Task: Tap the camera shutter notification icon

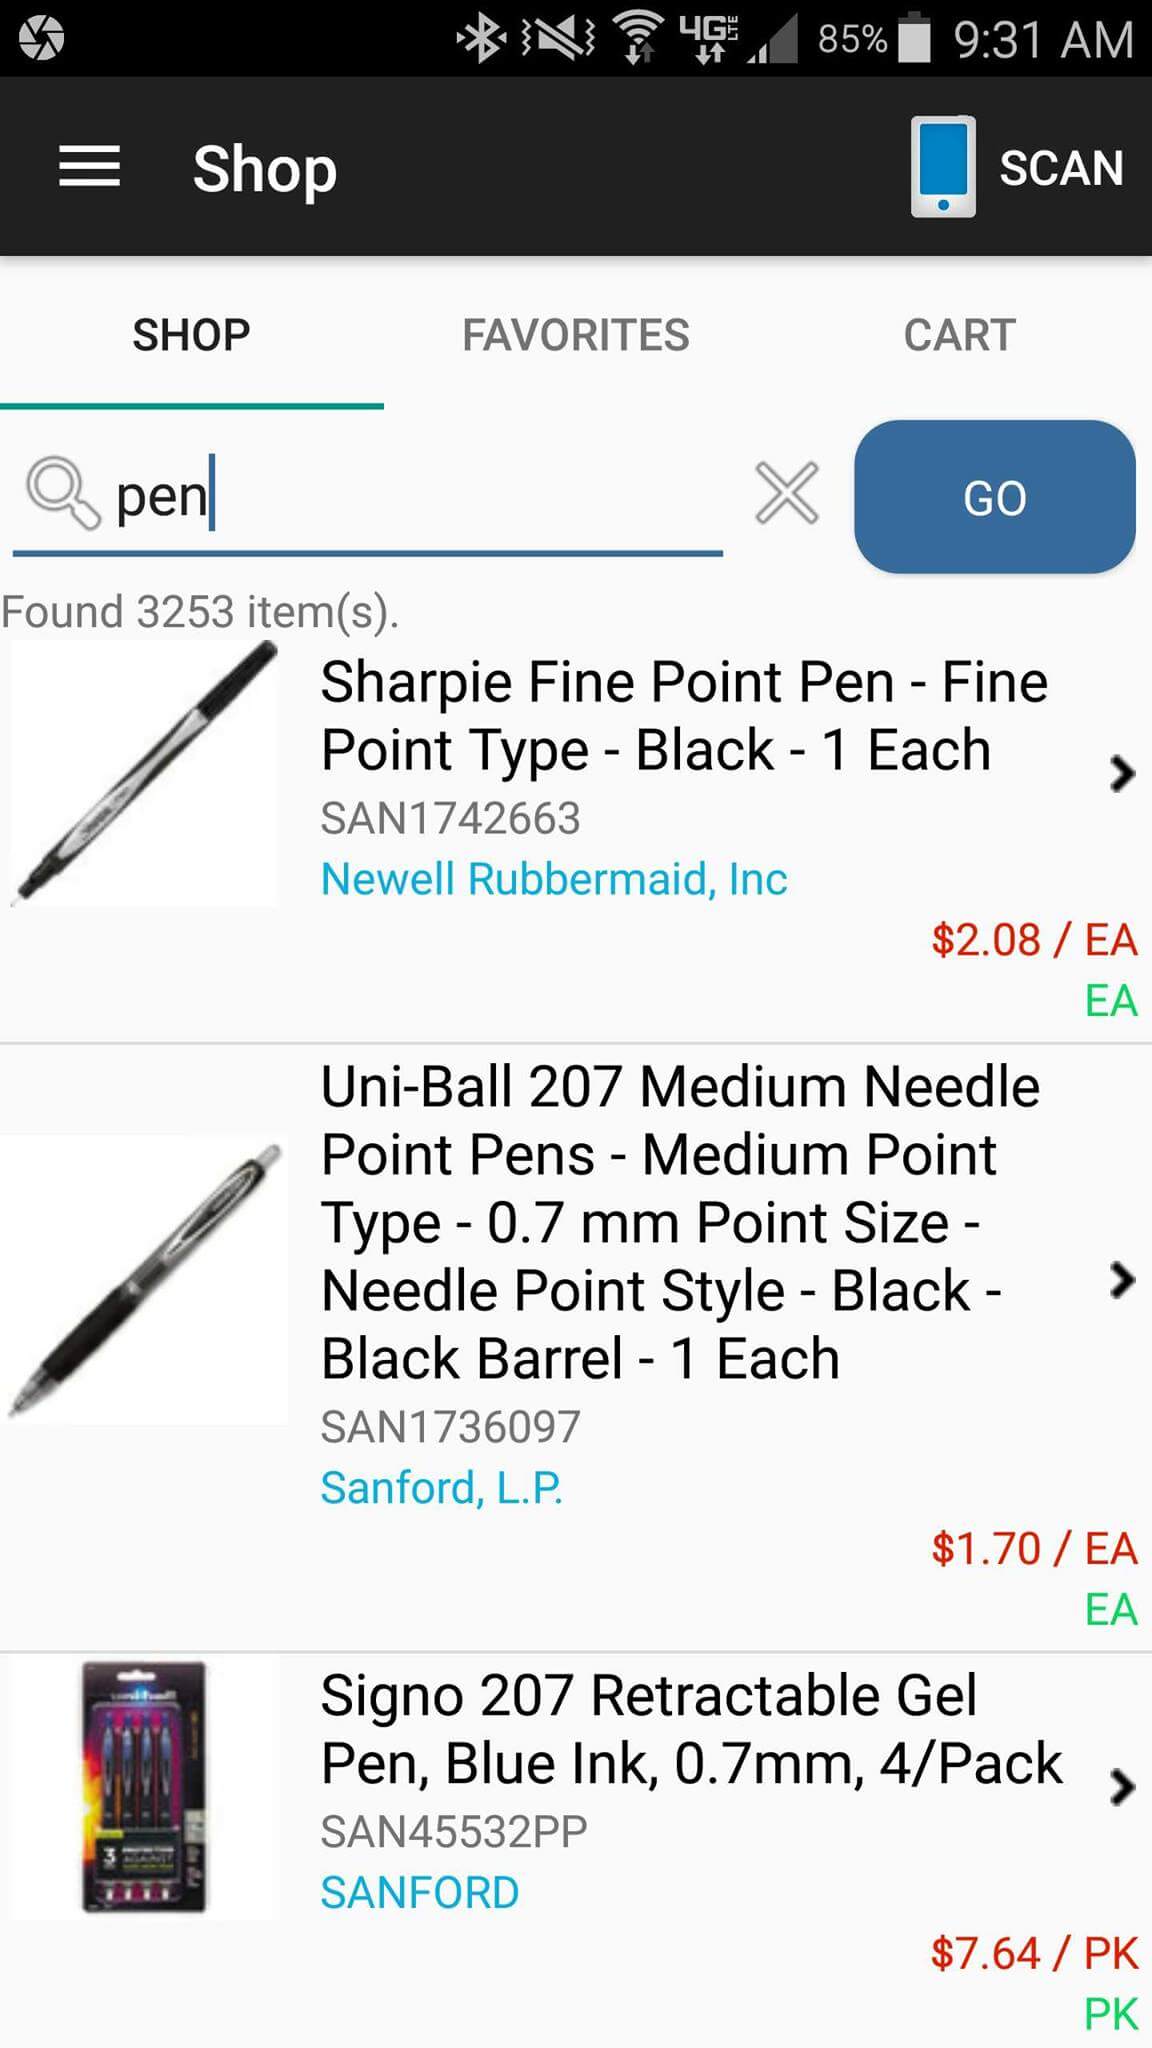Action: pos(41,39)
